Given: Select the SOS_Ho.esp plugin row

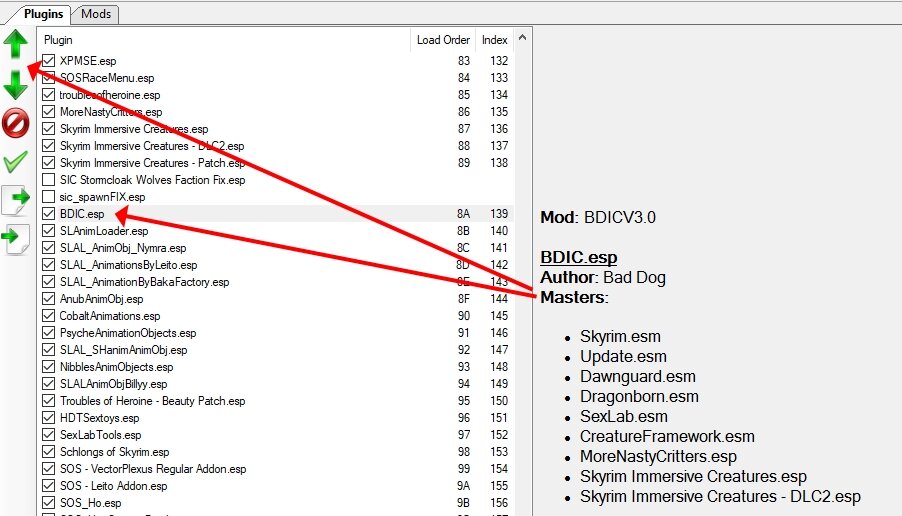Looking at the screenshot, I should 276,503.
